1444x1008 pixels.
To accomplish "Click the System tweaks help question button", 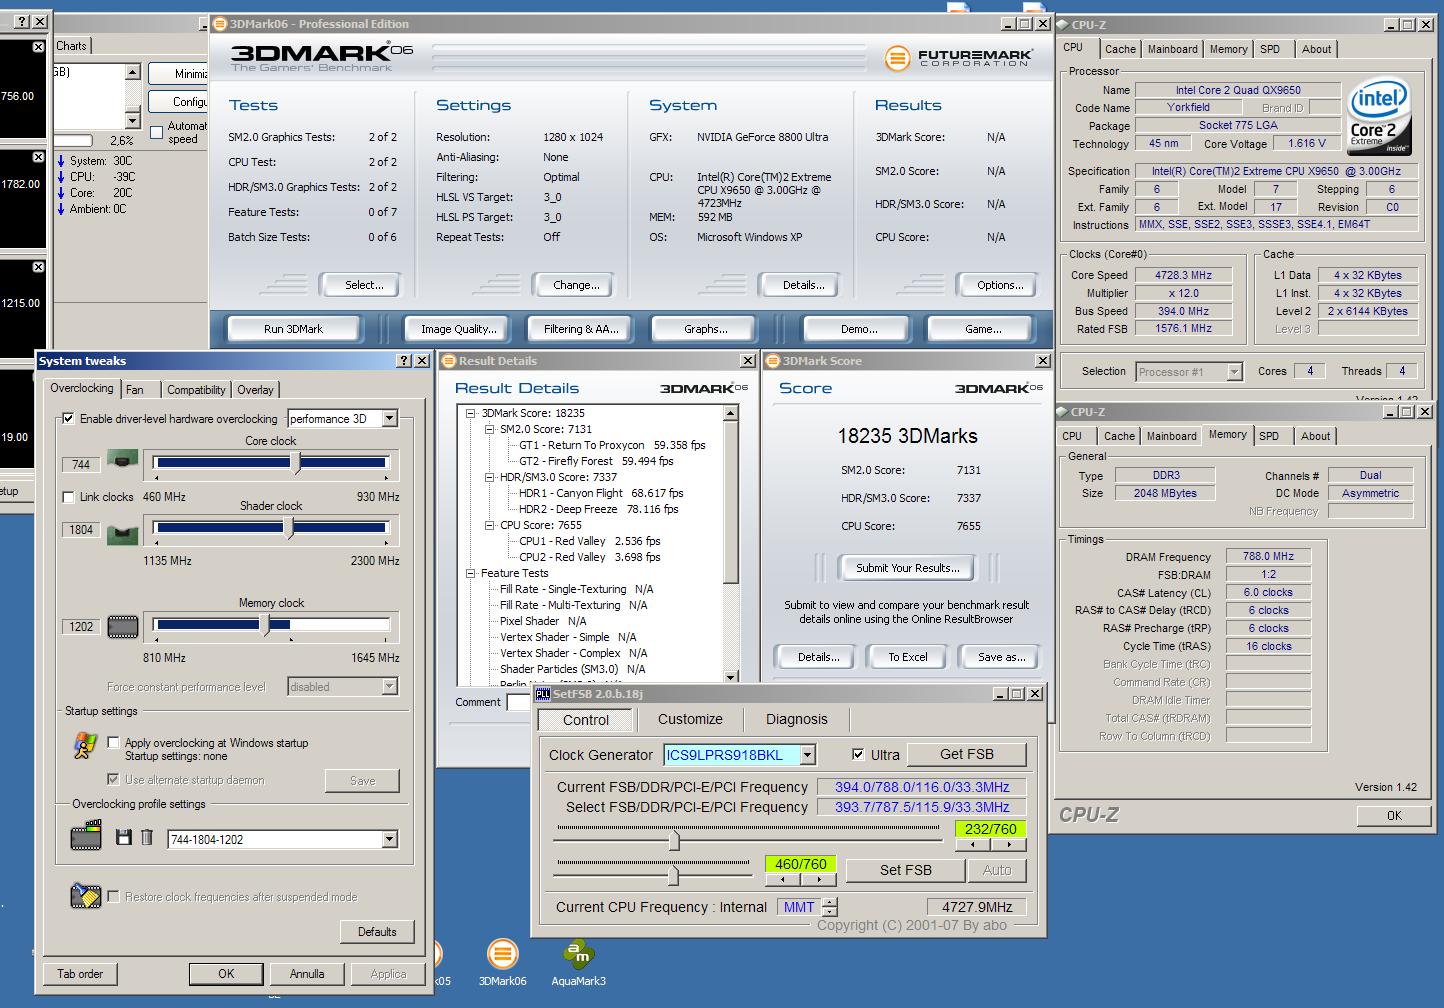I will [404, 361].
